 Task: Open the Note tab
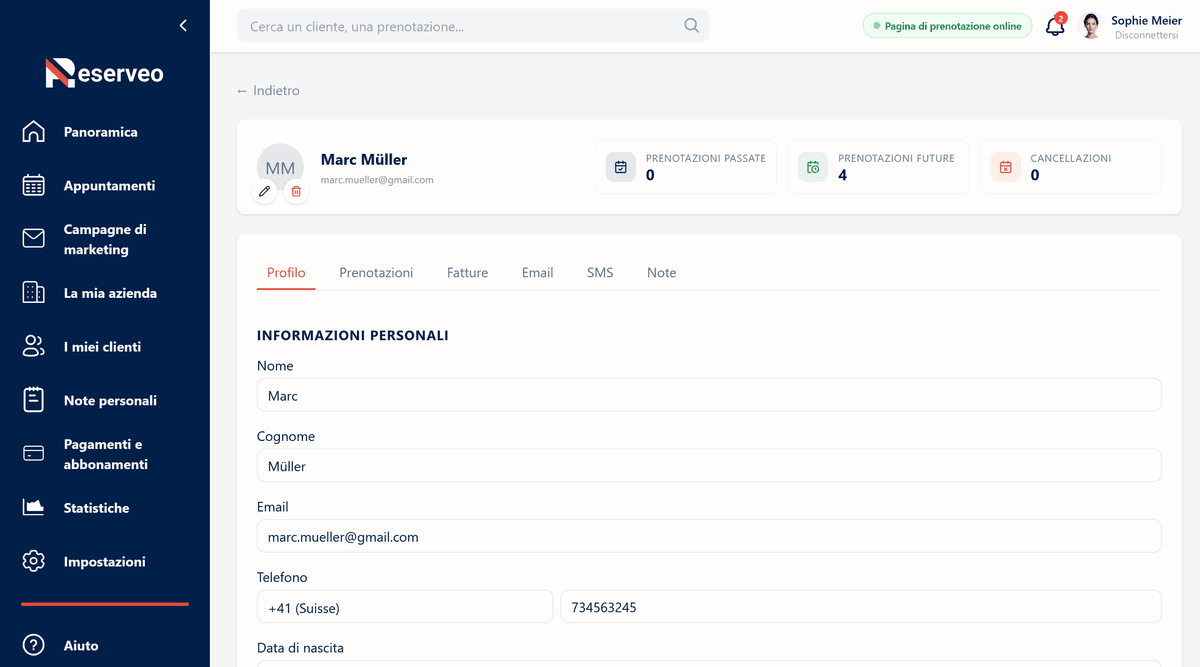click(x=661, y=272)
